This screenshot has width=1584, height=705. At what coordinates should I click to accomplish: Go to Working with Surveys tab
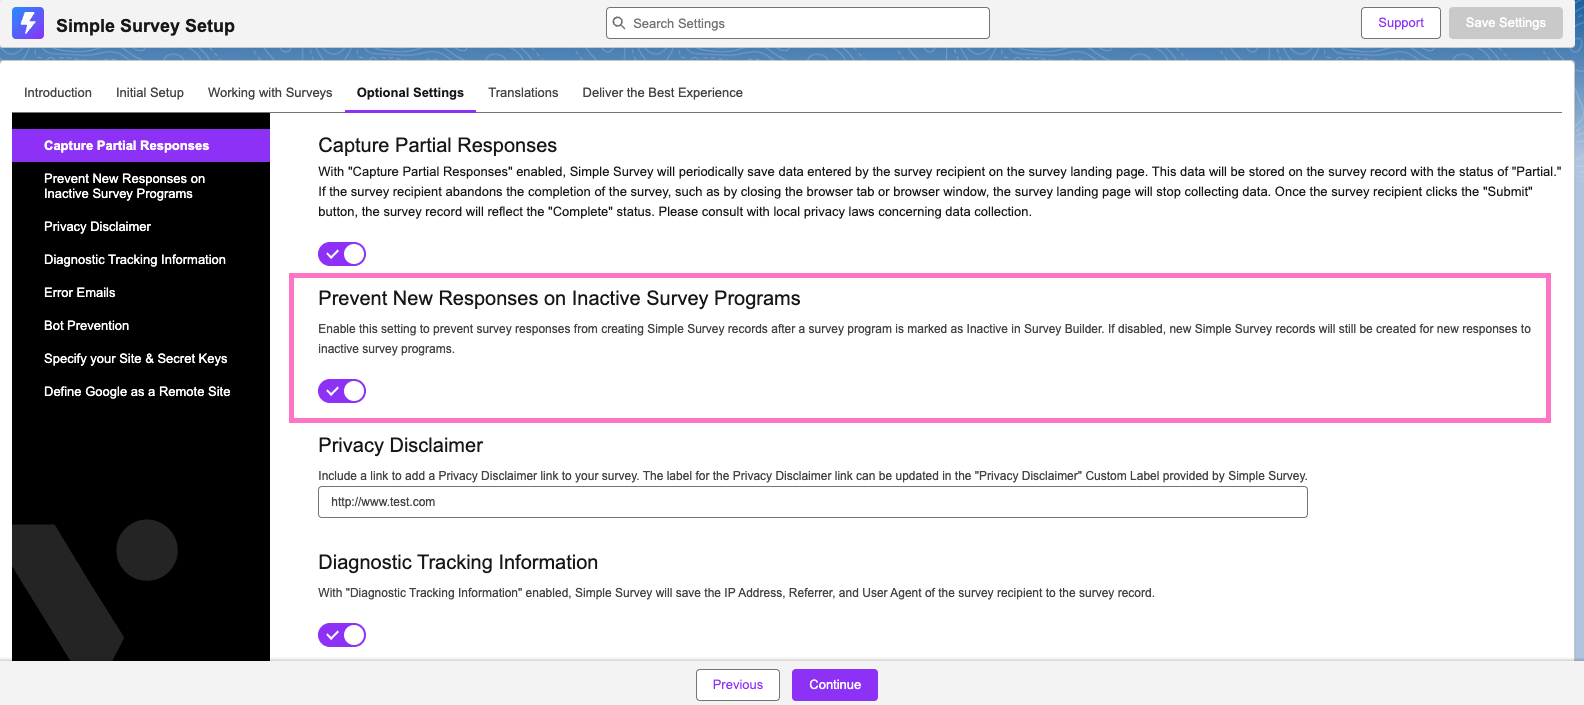270,93
